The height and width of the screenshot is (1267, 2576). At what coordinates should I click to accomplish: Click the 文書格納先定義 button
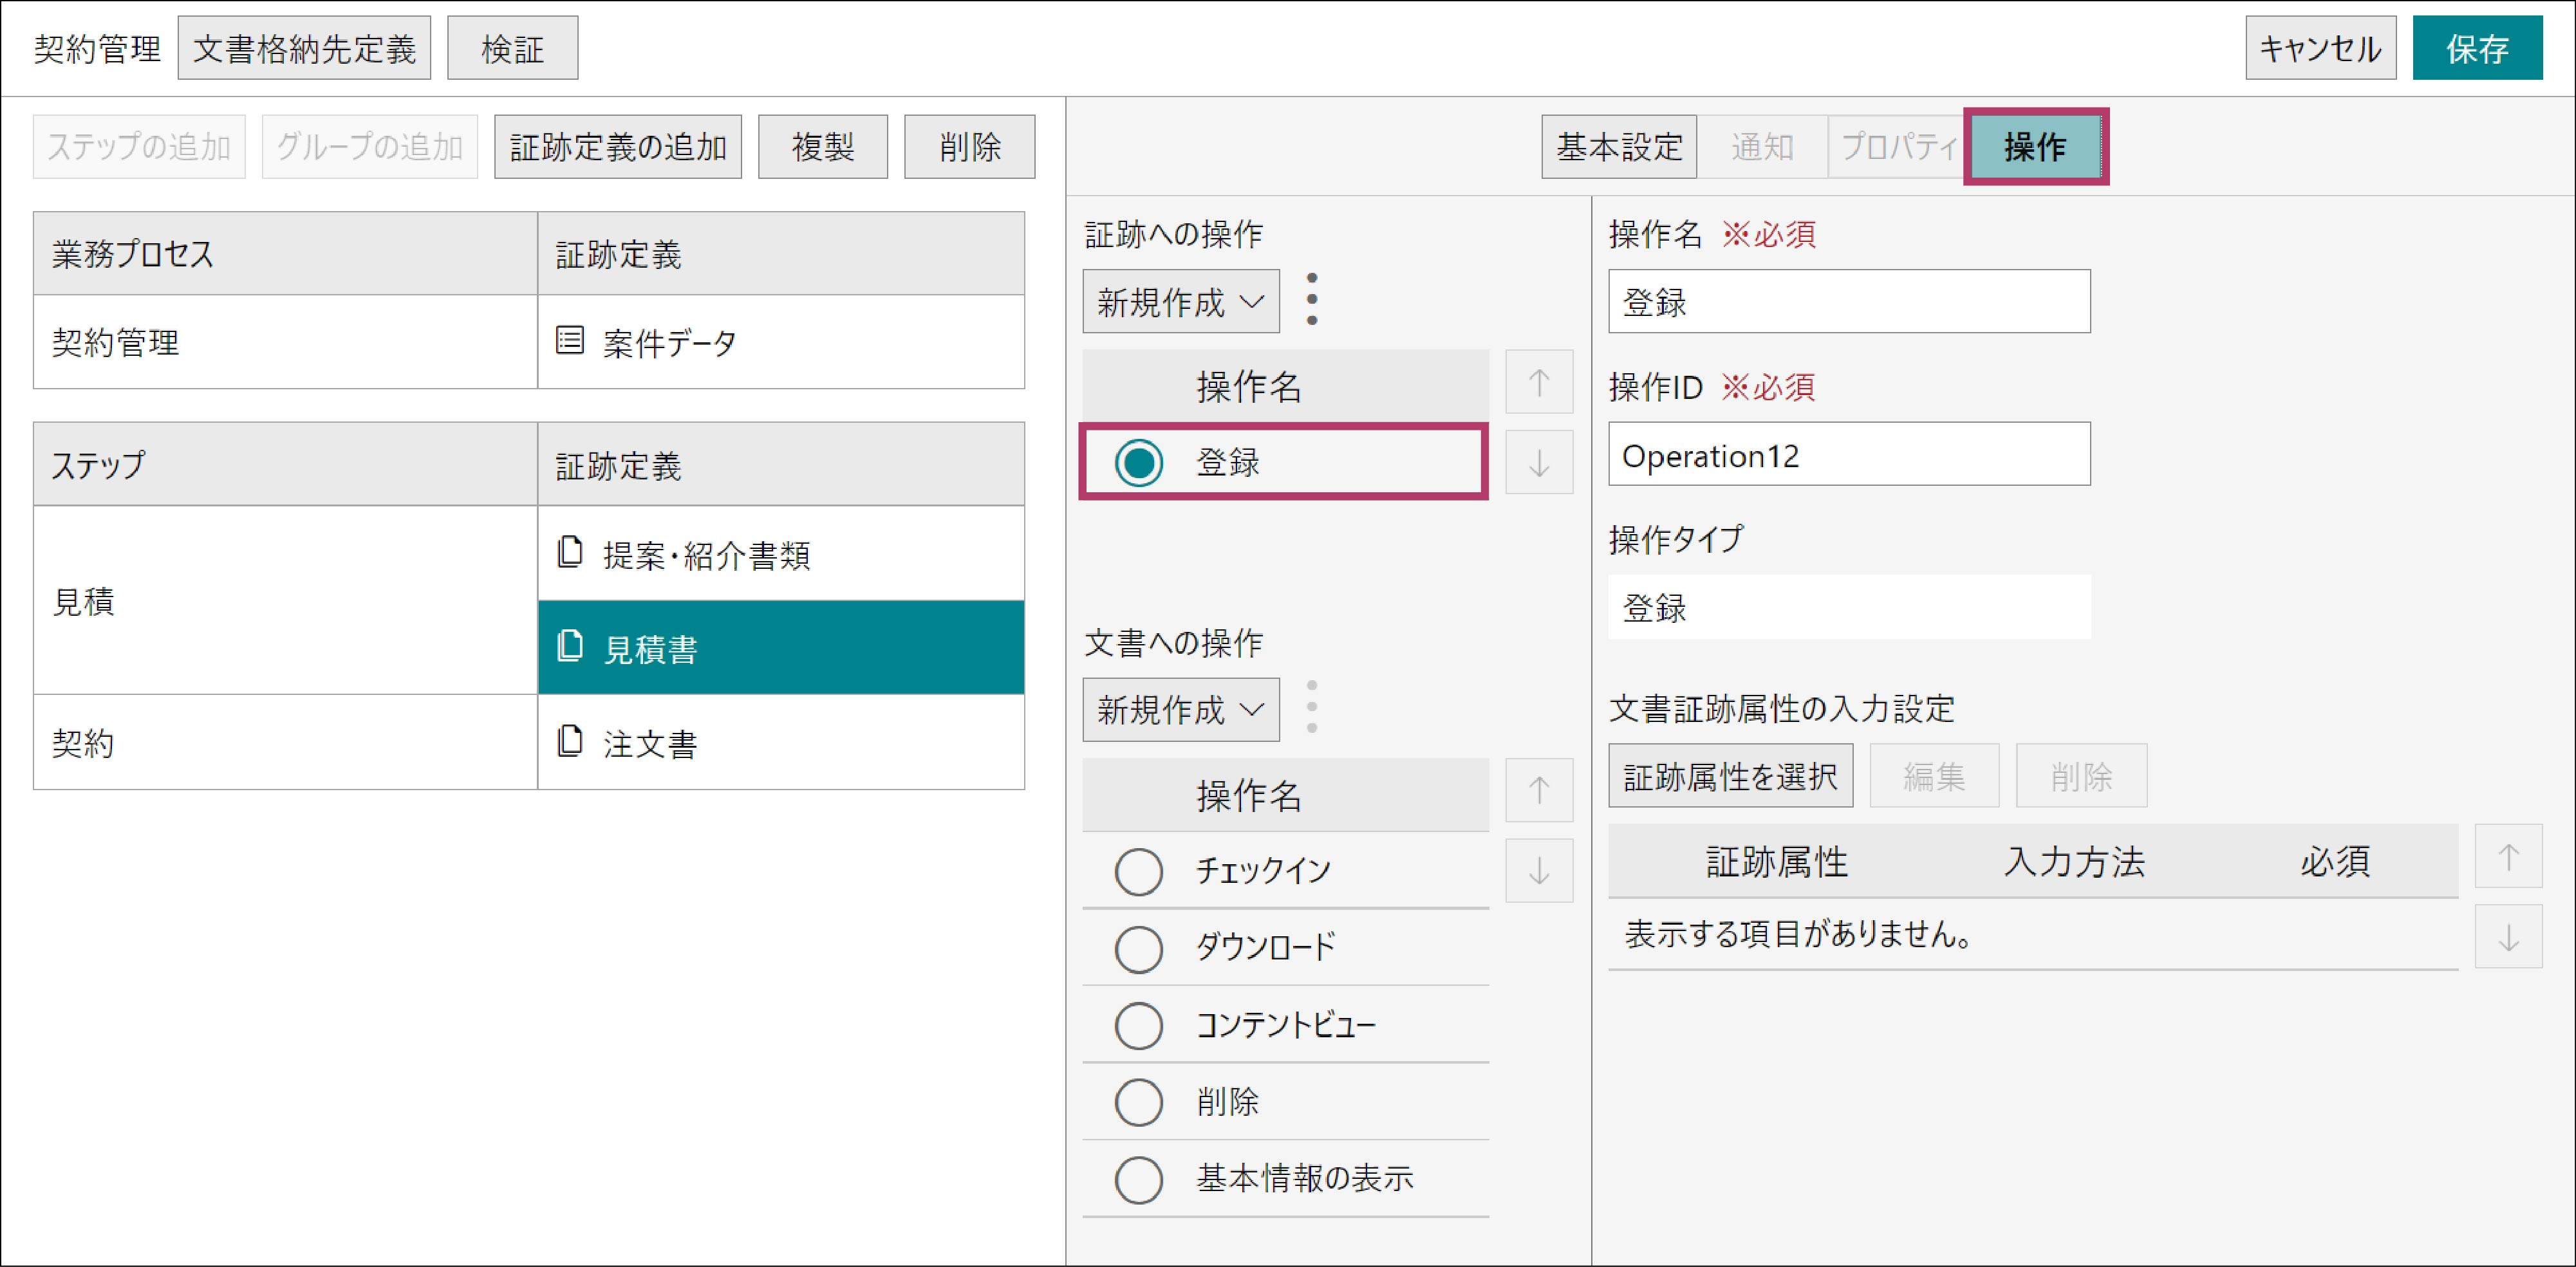(304, 48)
